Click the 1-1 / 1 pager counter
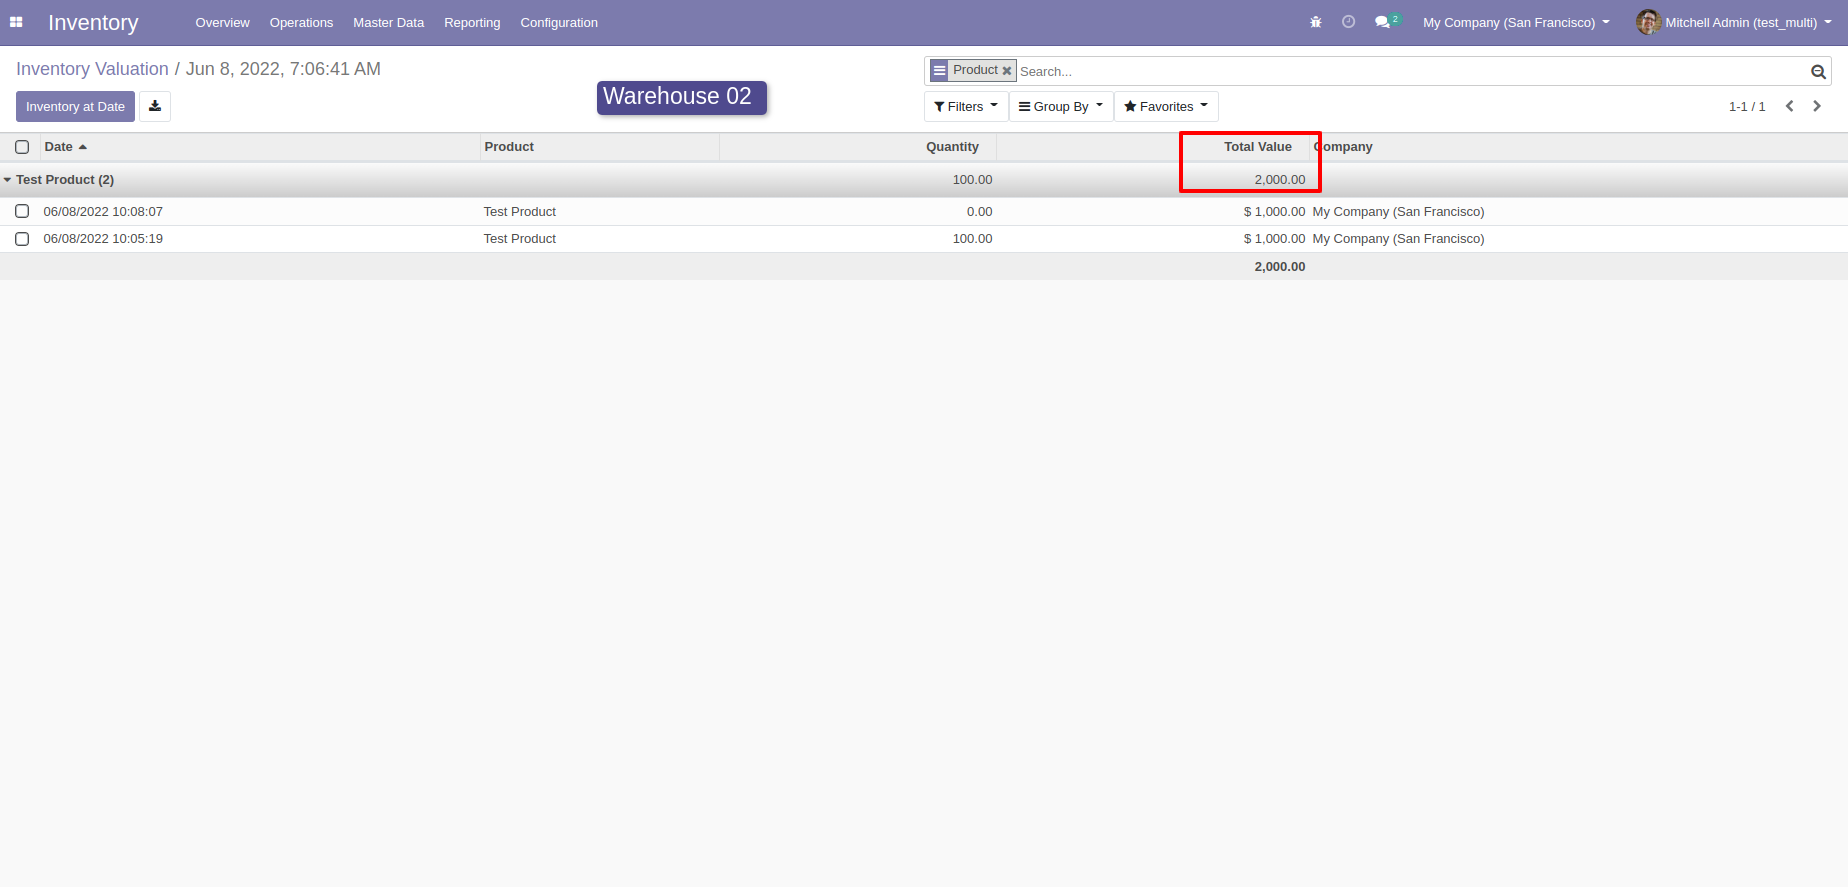This screenshot has height=887, width=1848. pos(1747,106)
